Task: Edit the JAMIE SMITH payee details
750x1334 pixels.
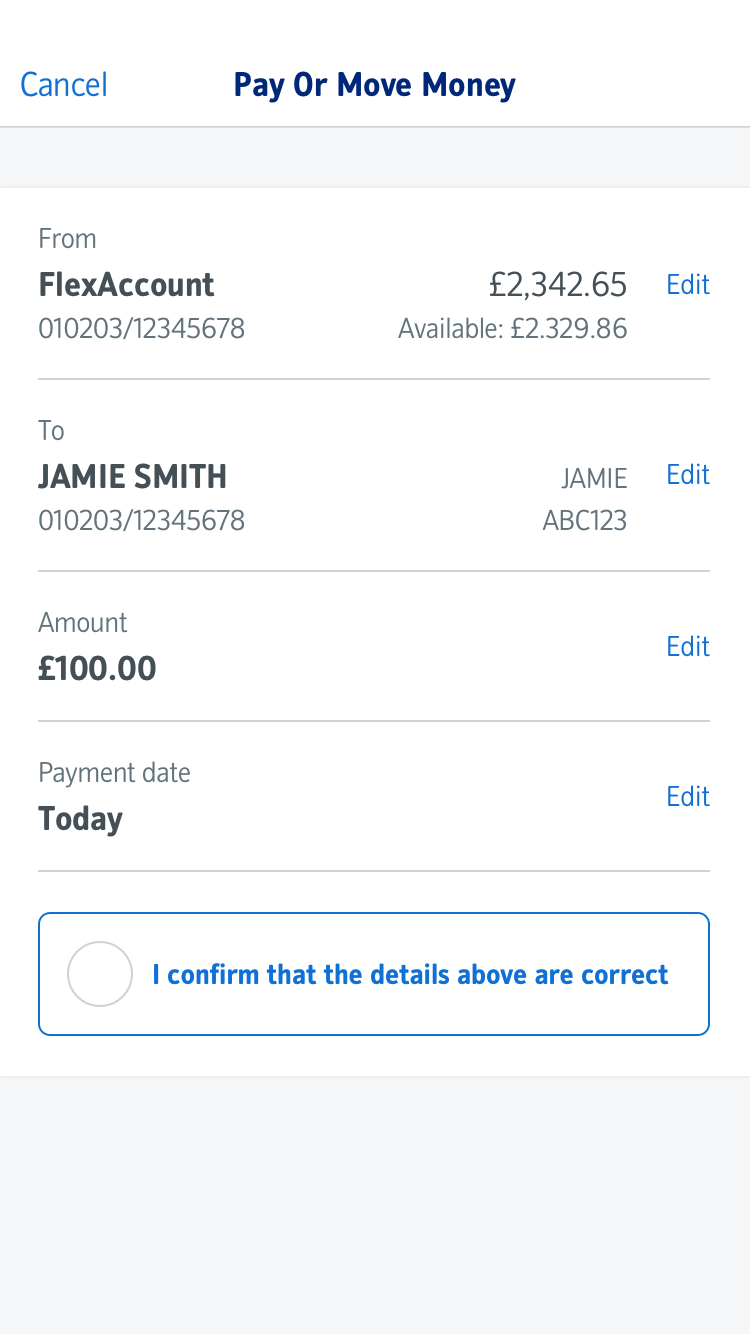Action: click(688, 475)
